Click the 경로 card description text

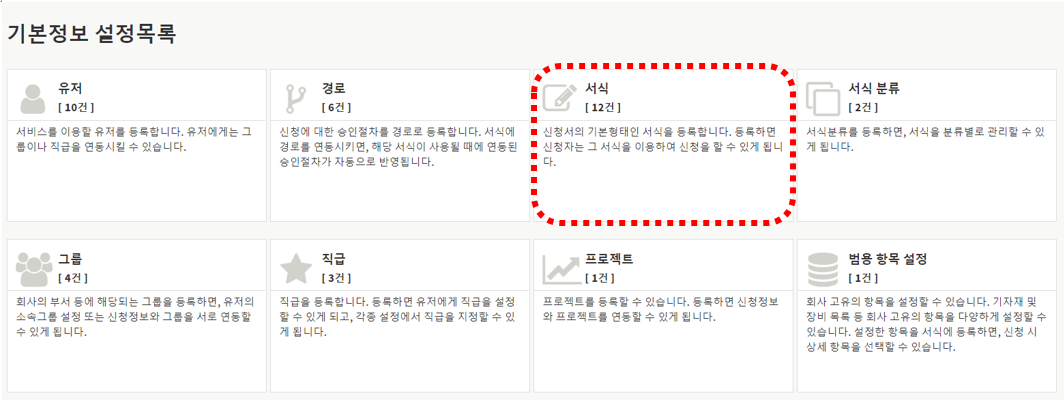coord(399,147)
